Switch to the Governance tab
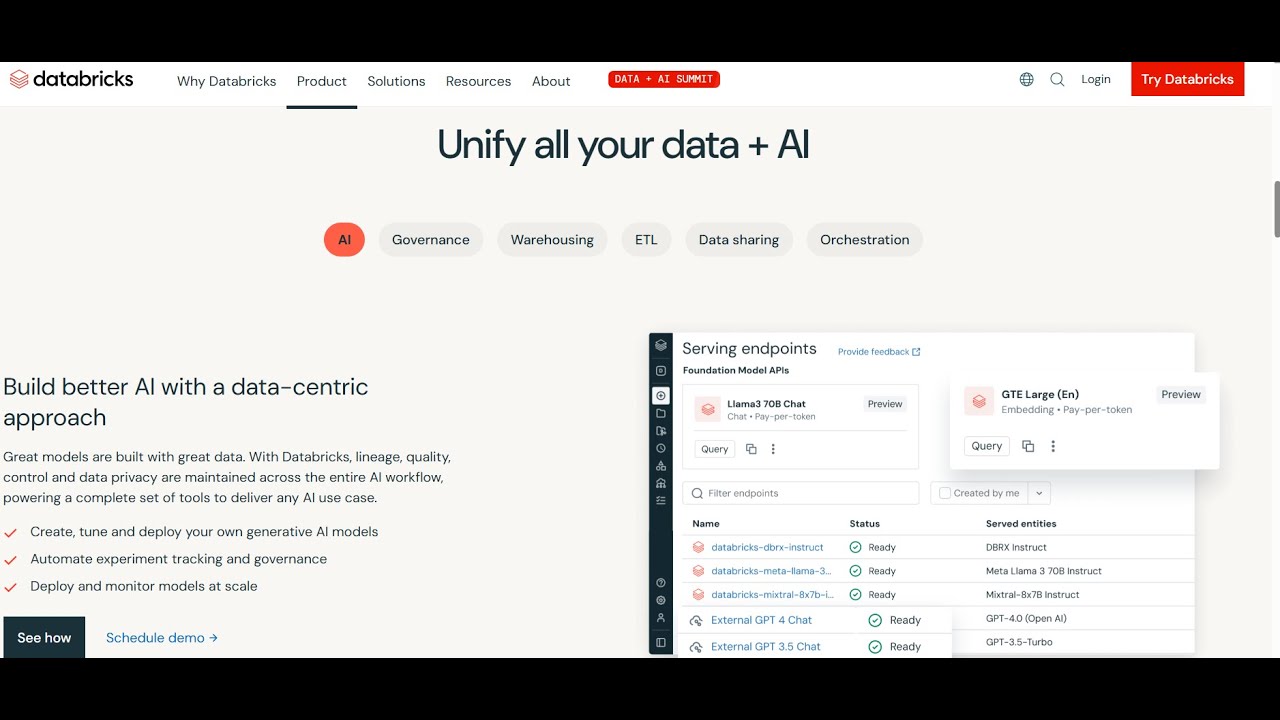The width and height of the screenshot is (1280, 720). tap(431, 240)
